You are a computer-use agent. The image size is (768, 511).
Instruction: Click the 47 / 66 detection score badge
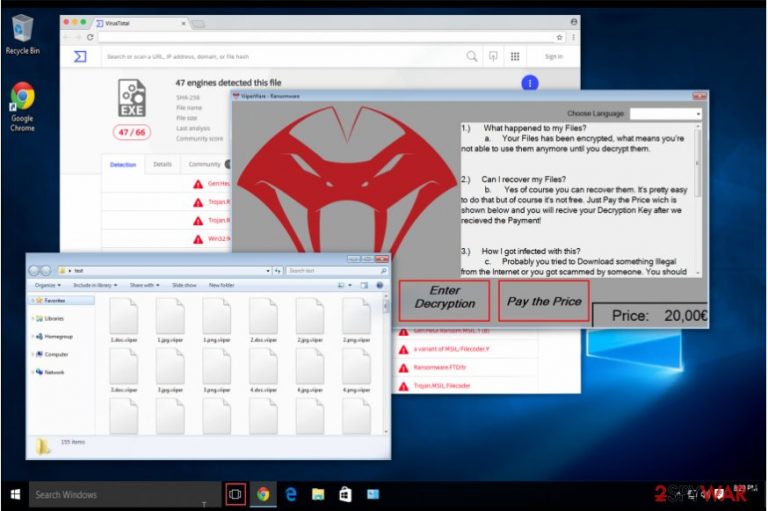click(132, 132)
